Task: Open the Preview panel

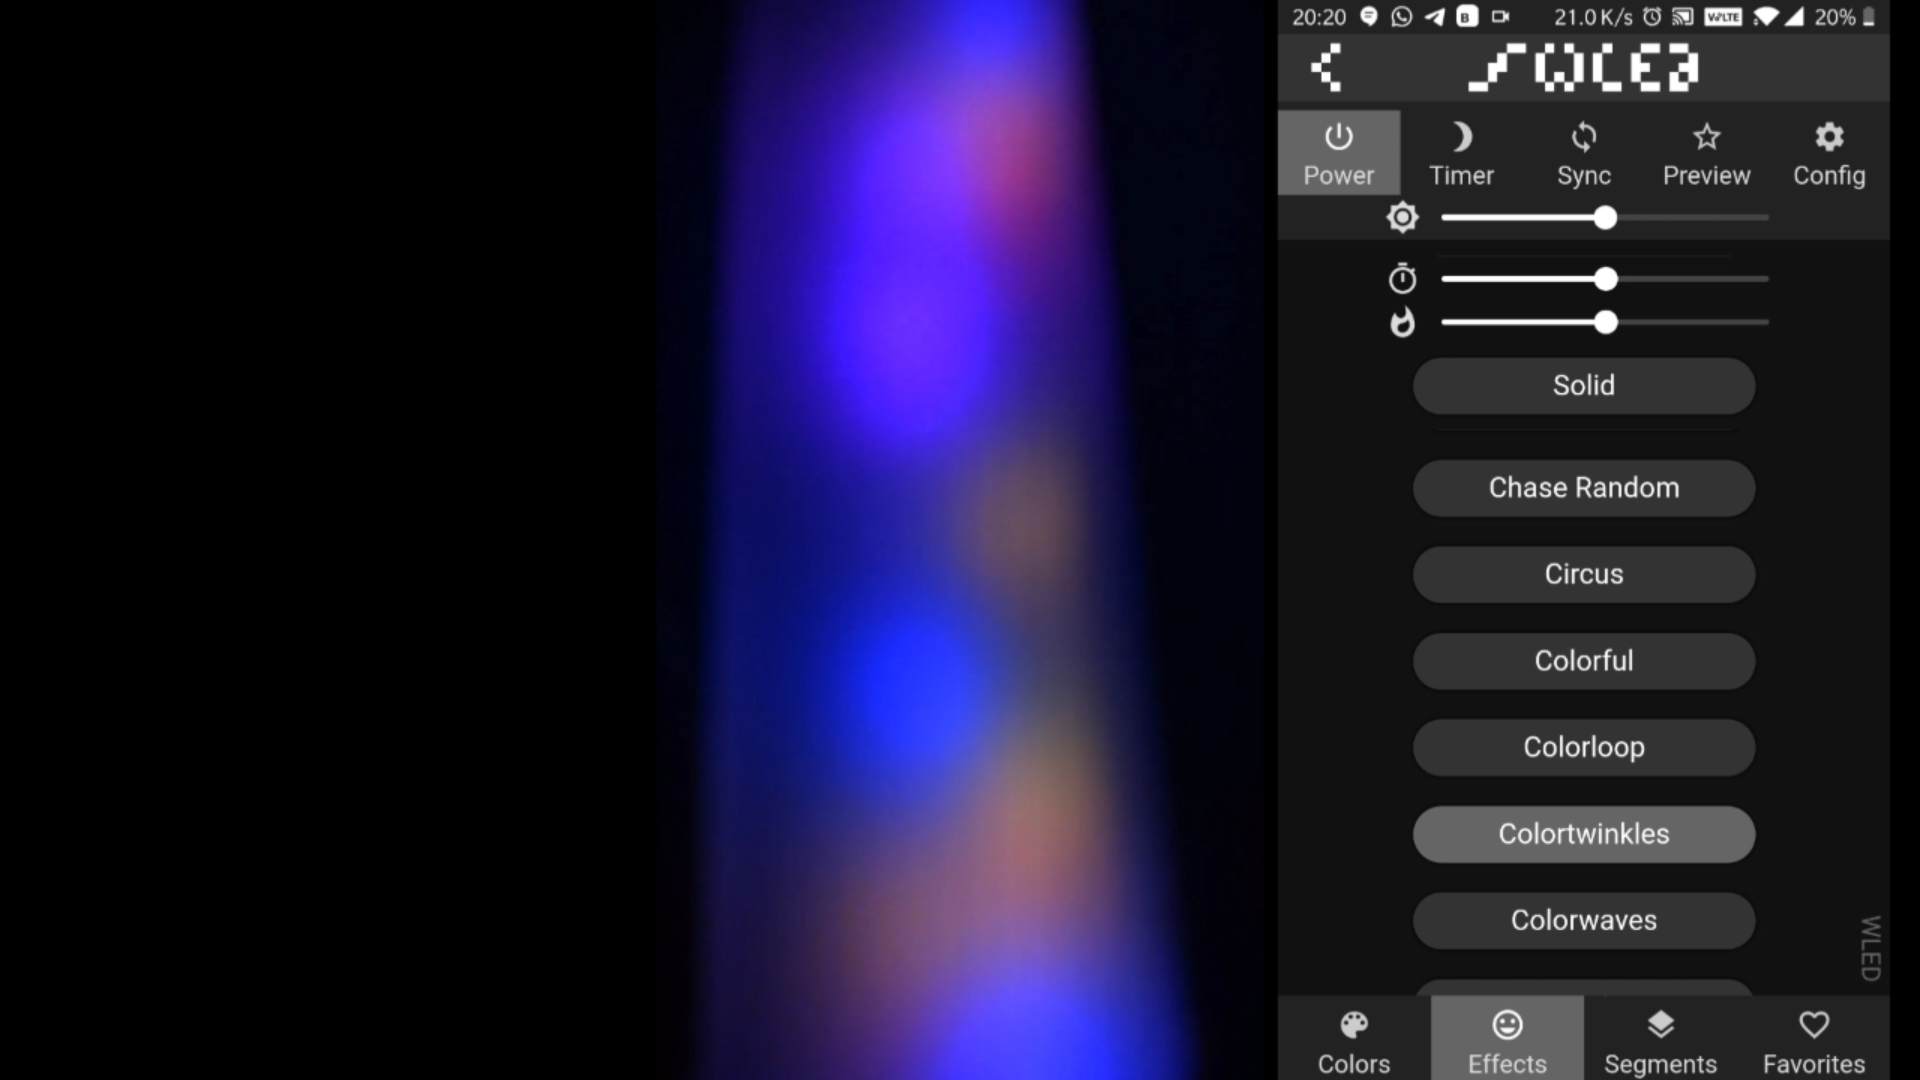Action: 1705,152
